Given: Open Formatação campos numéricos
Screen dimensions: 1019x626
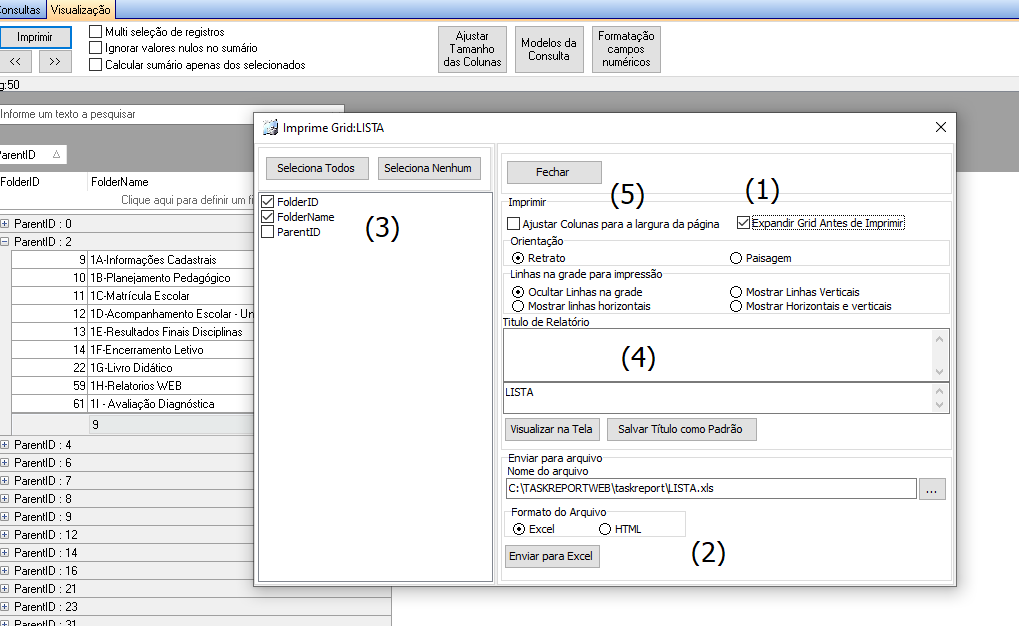Looking at the screenshot, I should (x=626, y=49).
